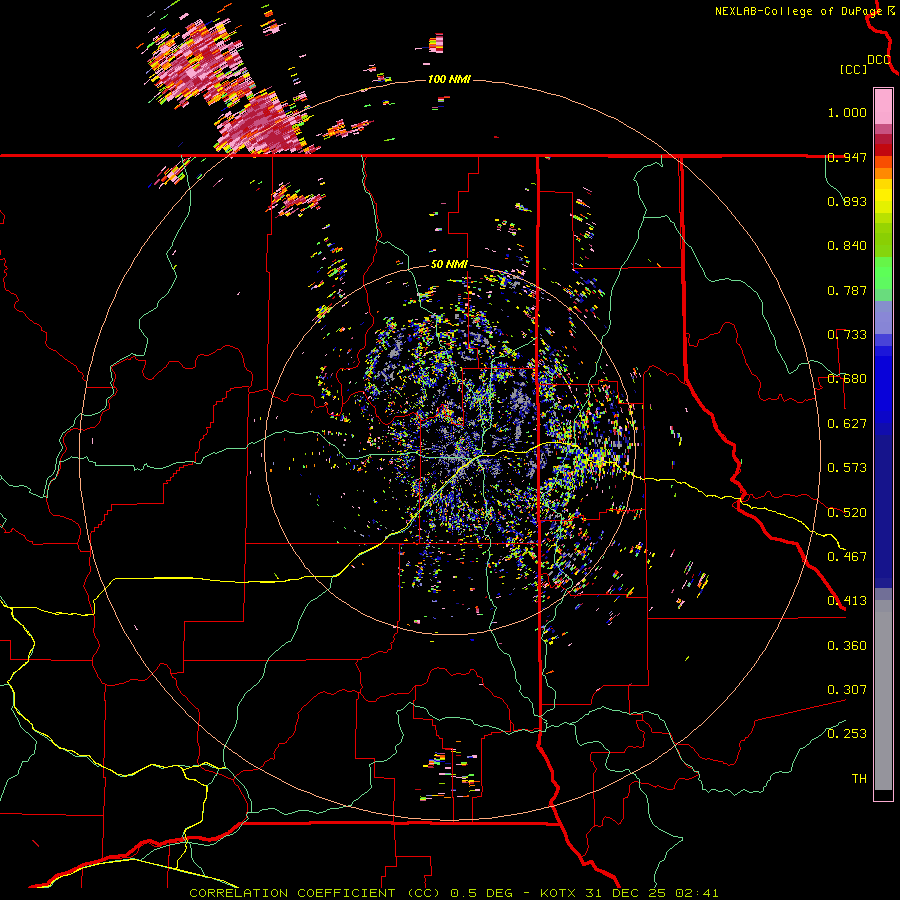This screenshot has height=900, width=900.
Task: Click the 50 NMI range ring label
Action: (449, 264)
